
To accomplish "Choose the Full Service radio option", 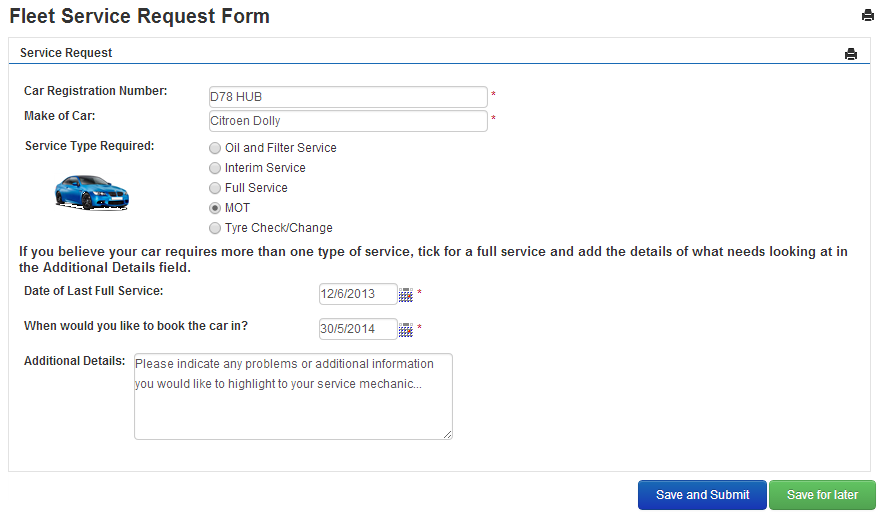I will coord(215,188).
